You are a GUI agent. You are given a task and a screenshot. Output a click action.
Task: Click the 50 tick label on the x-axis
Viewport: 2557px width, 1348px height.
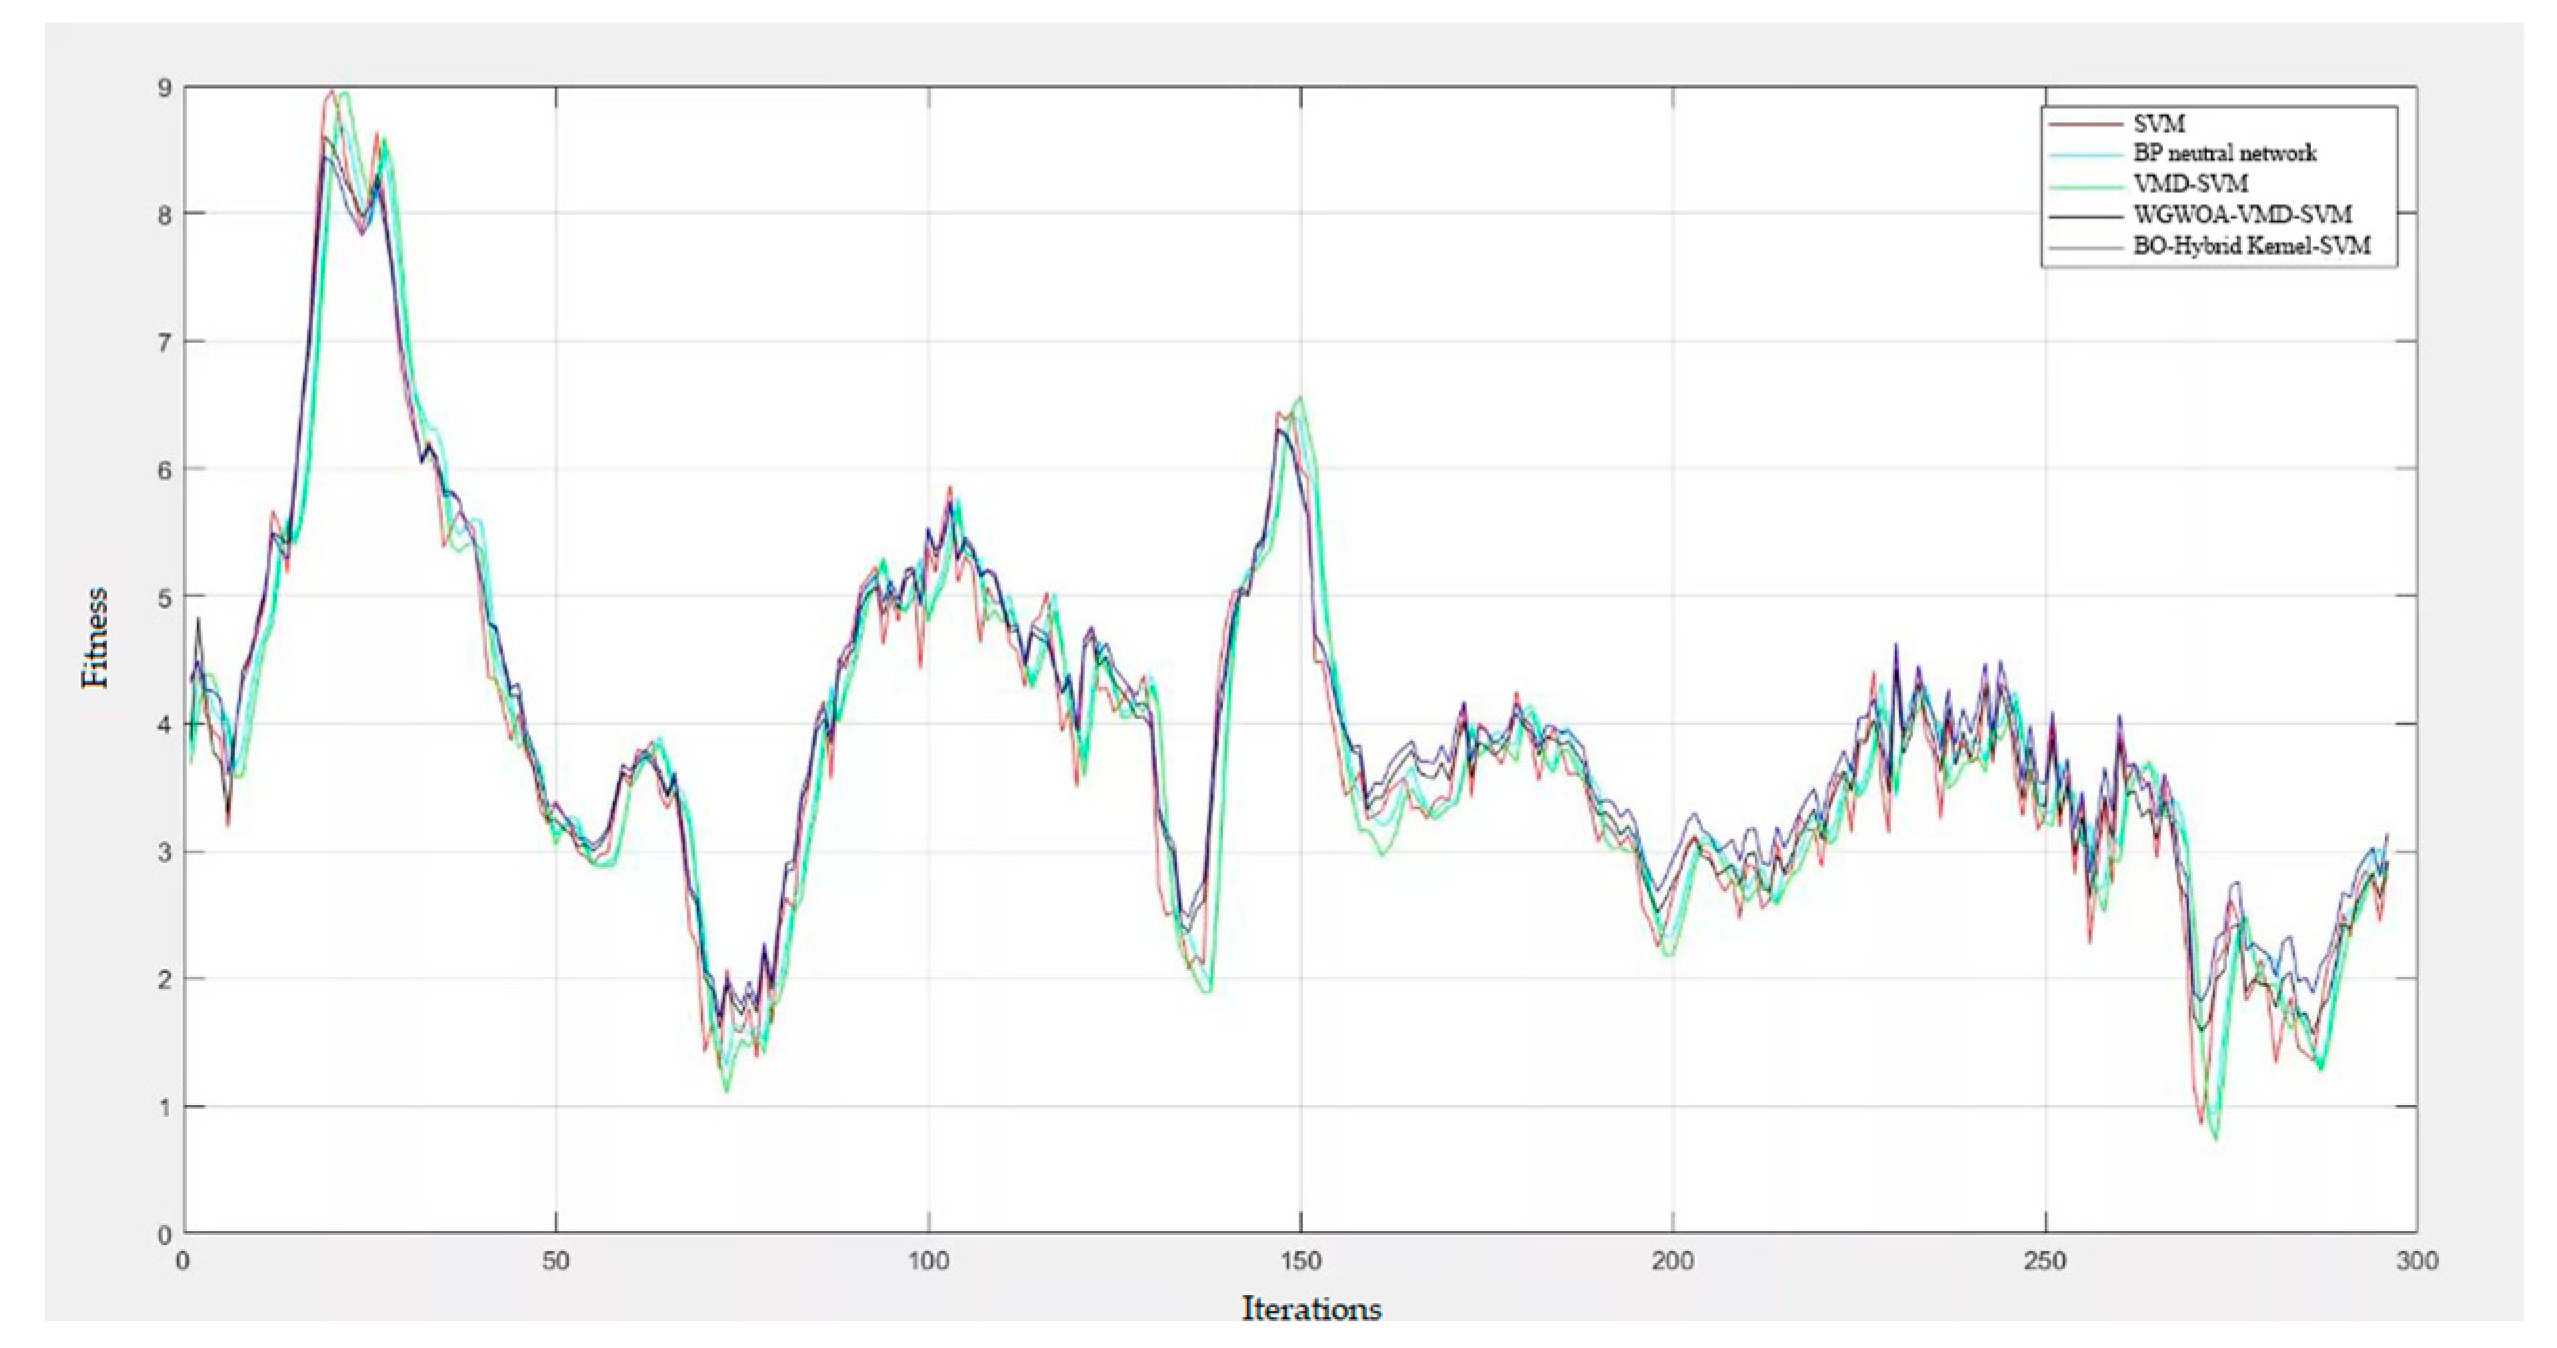click(x=556, y=1262)
